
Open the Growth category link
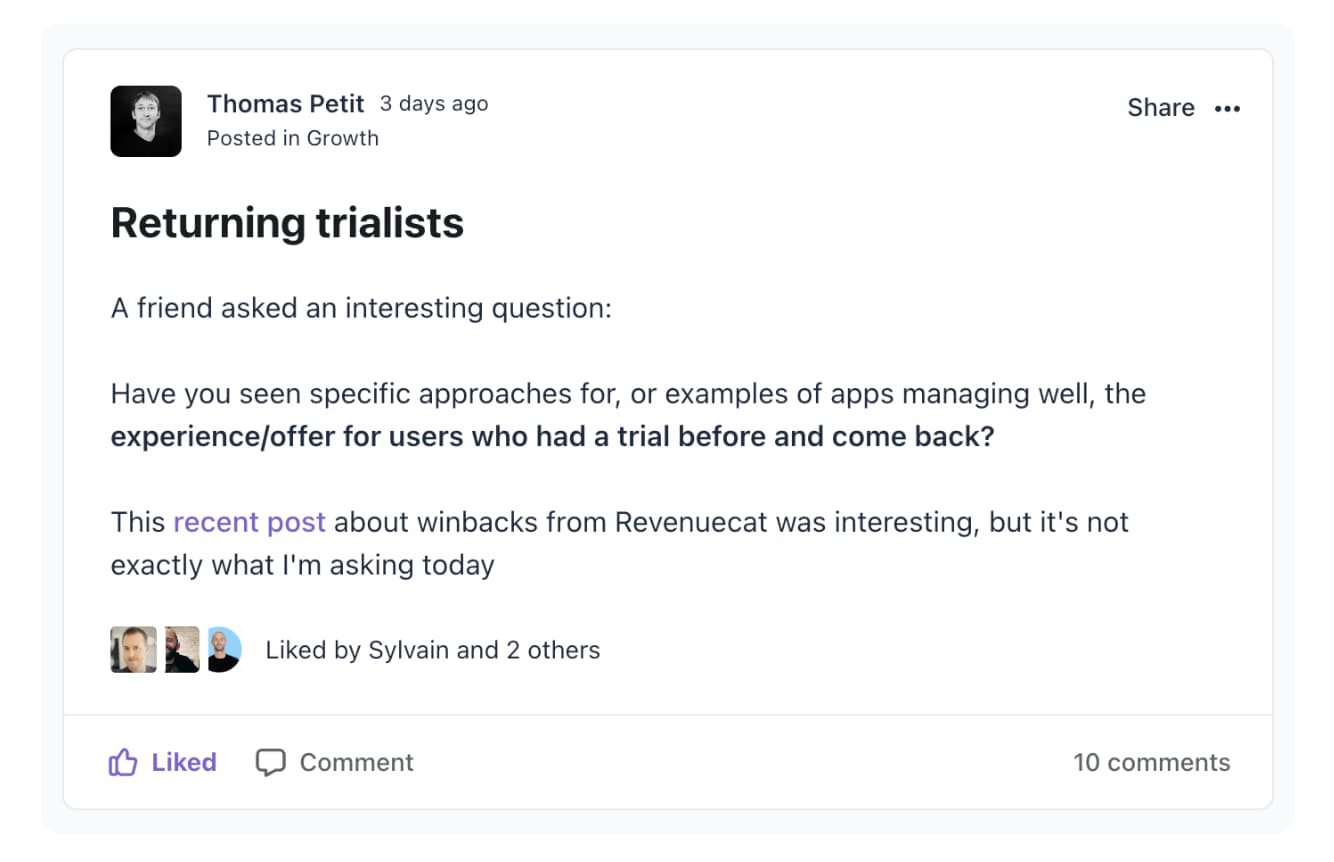tap(342, 138)
